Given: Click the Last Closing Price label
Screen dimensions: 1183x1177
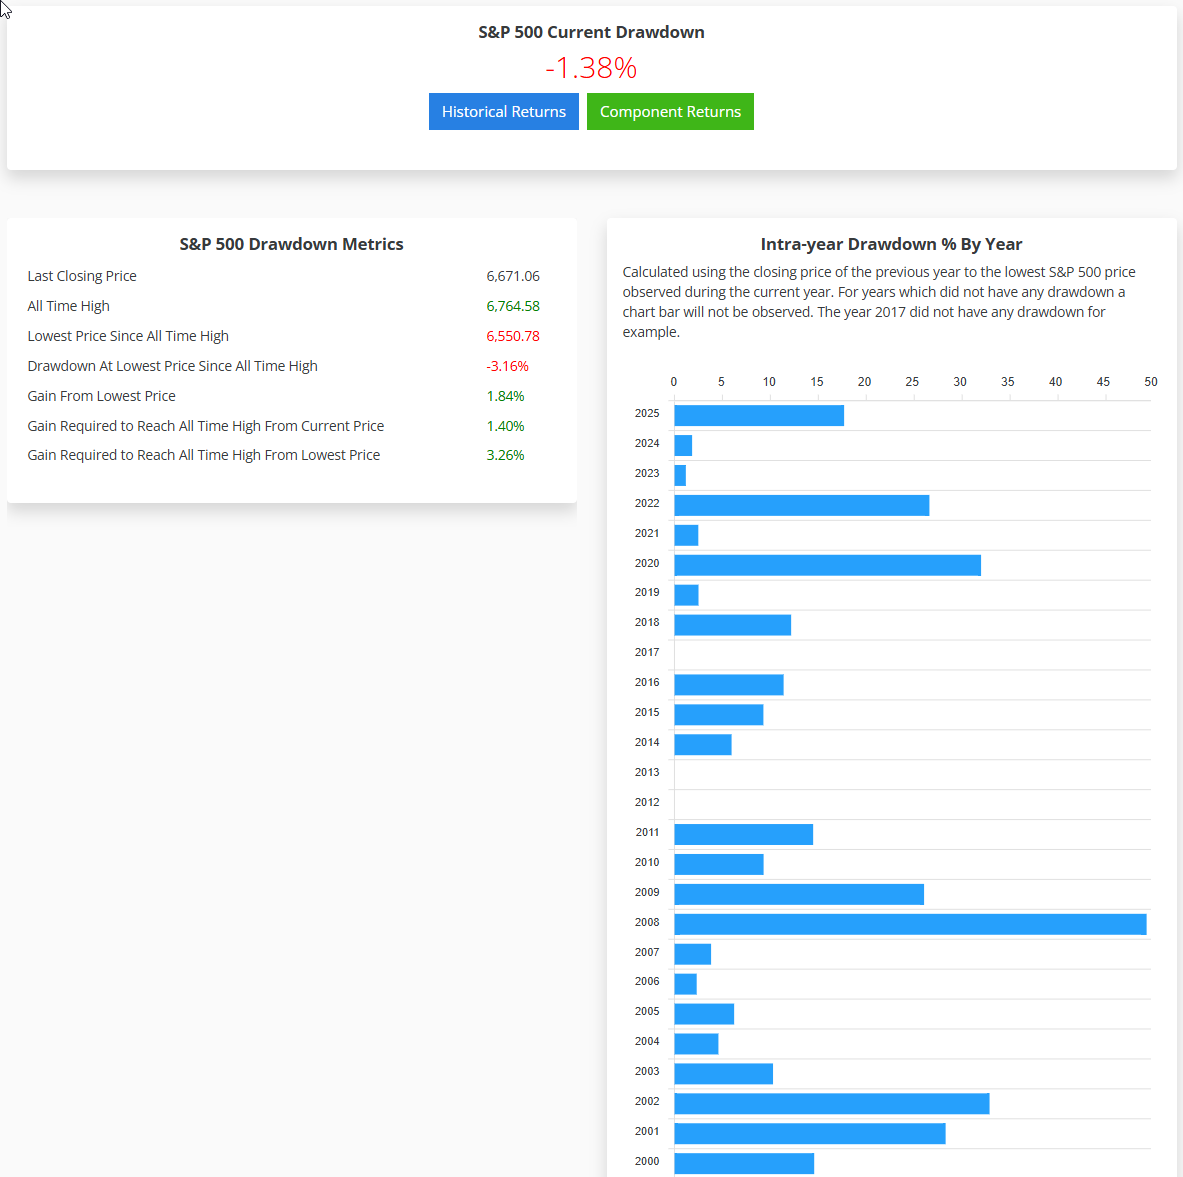Looking at the screenshot, I should pyautogui.click(x=81, y=276).
